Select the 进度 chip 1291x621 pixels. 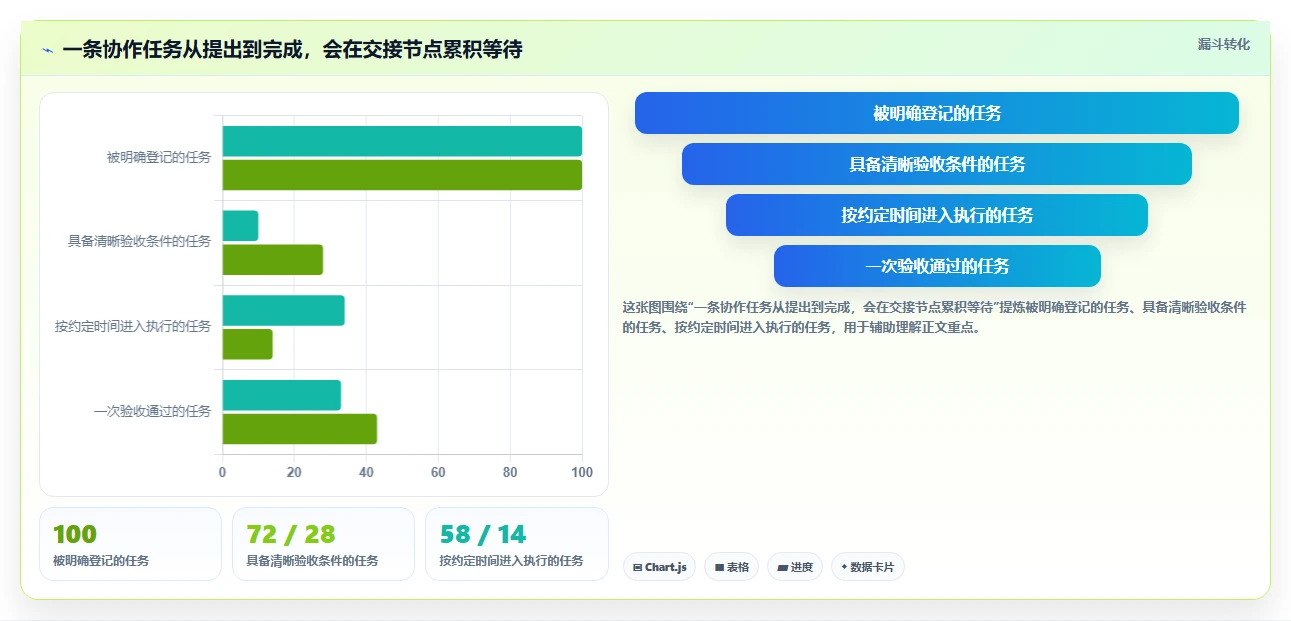pos(795,567)
